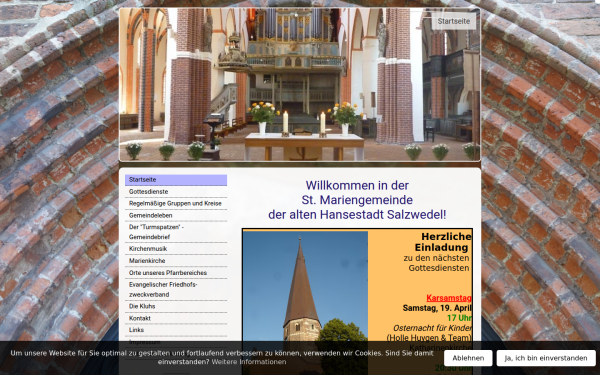Open the Links page
The height and width of the screenshot is (375, 600).
click(x=176, y=330)
